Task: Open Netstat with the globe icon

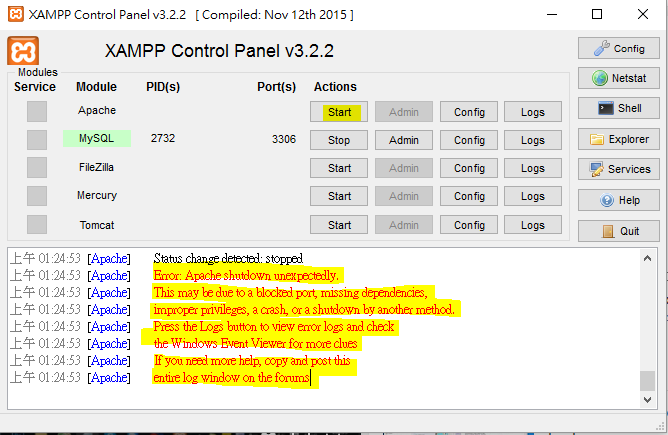Action: click(x=619, y=78)
